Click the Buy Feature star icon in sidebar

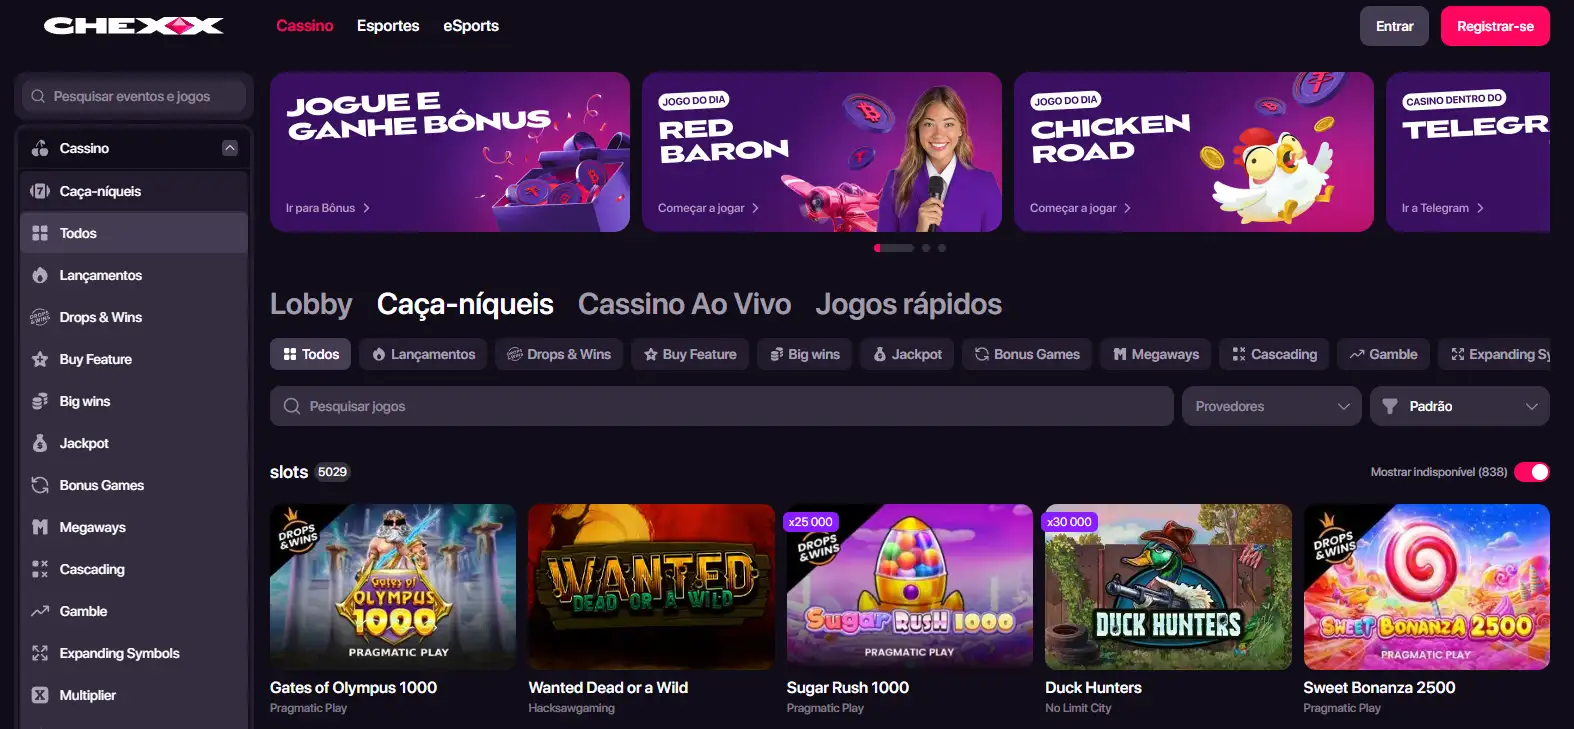(x=40, y=359)
